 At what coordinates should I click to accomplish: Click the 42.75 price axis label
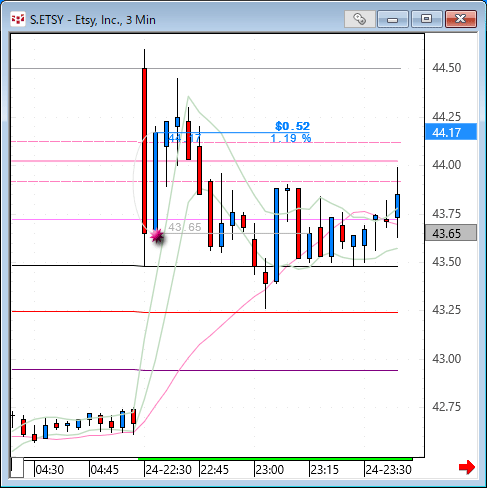[446, 407]
